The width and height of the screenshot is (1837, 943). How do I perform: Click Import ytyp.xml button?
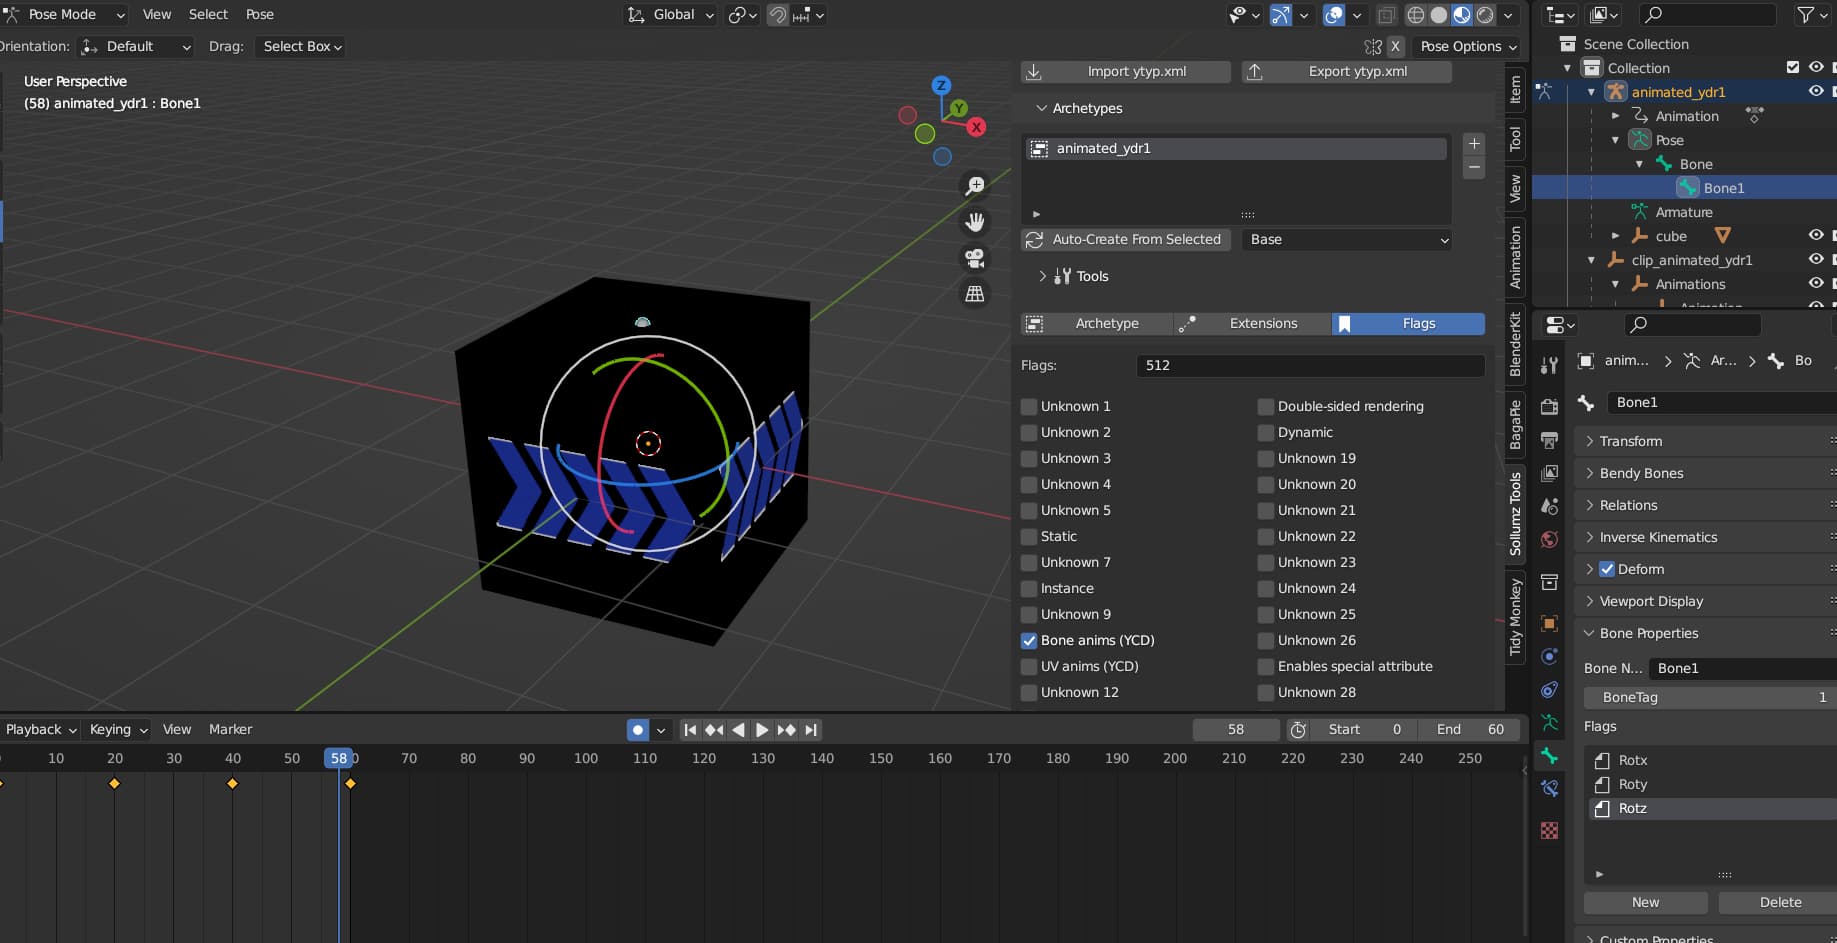(1126, 72)
